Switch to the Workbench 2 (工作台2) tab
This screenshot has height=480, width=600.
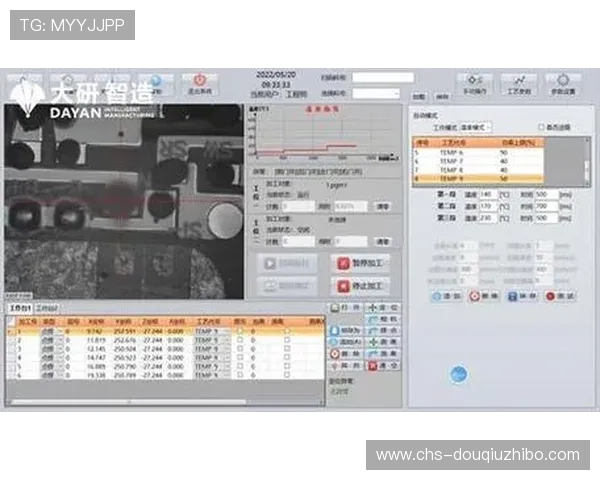coord(47,308)
